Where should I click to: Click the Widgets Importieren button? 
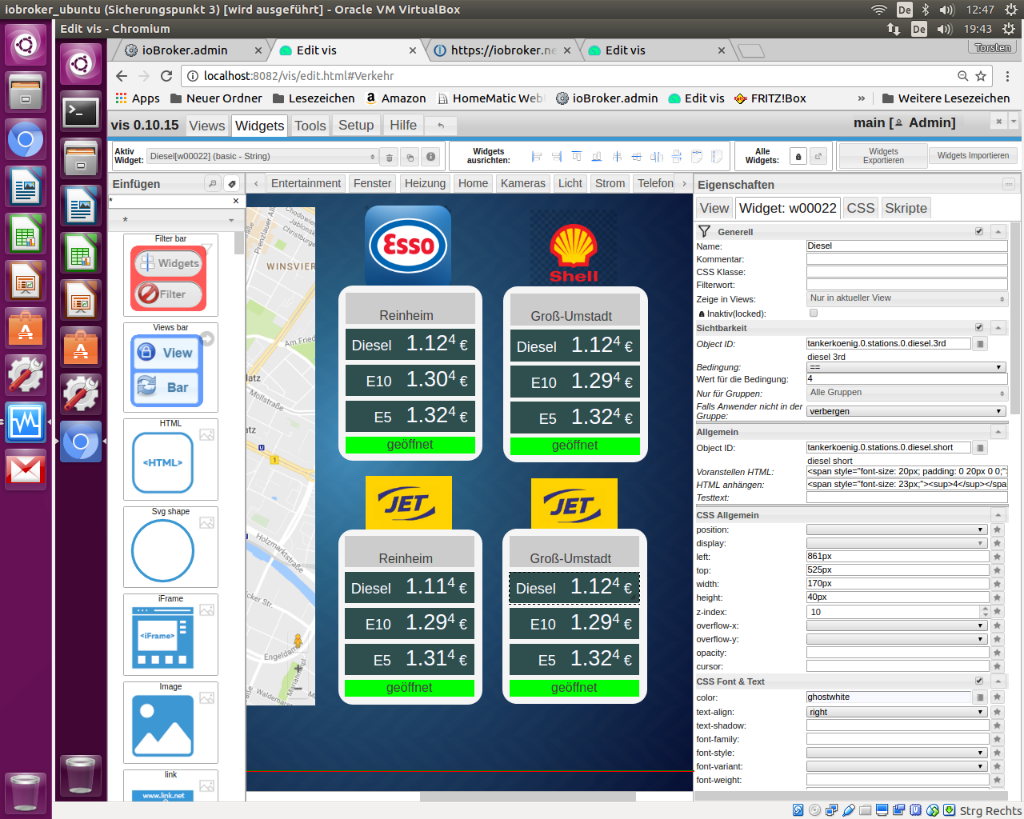point(973,156)
